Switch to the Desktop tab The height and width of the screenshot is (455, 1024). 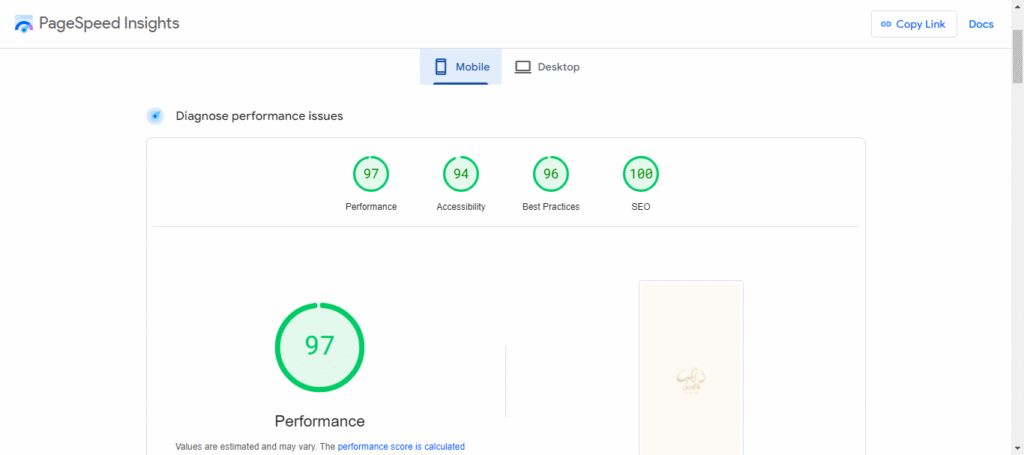pyautogui.click(x=547, y=67)
